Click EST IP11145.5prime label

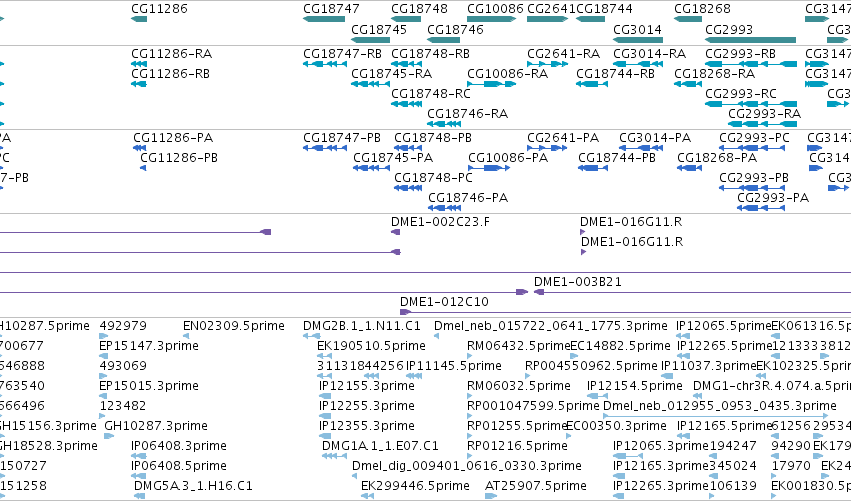pyautogui.click(x=454, y=366)
